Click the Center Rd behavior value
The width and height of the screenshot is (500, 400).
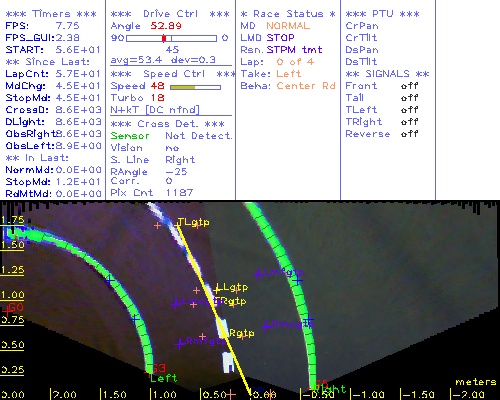point(306,86)
